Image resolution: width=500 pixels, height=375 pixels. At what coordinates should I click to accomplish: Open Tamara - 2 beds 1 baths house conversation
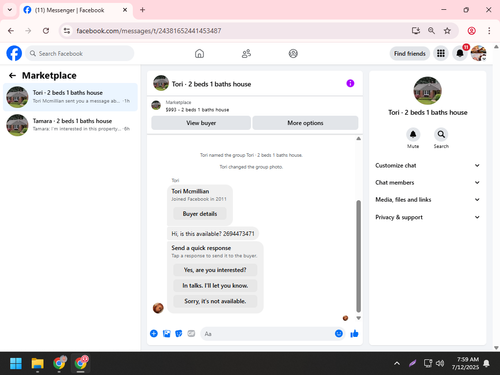click(70, 125)
